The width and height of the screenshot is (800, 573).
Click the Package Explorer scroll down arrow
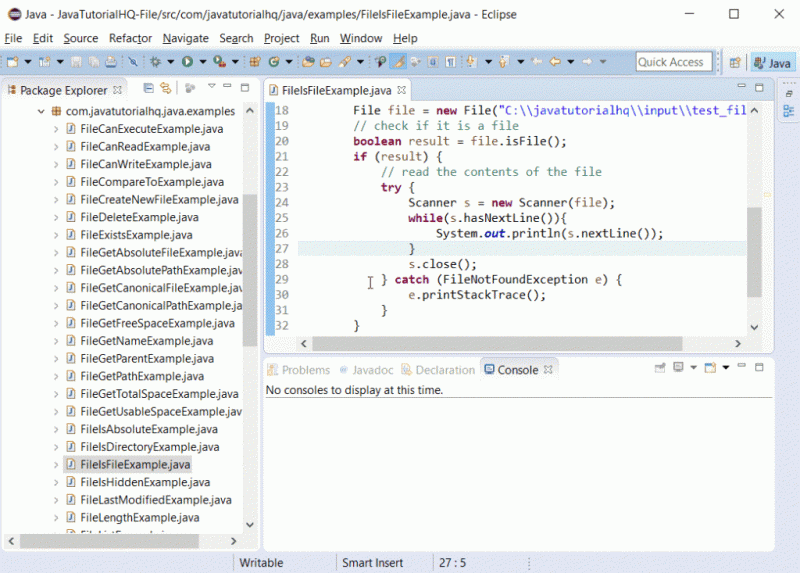coord(249,525)
